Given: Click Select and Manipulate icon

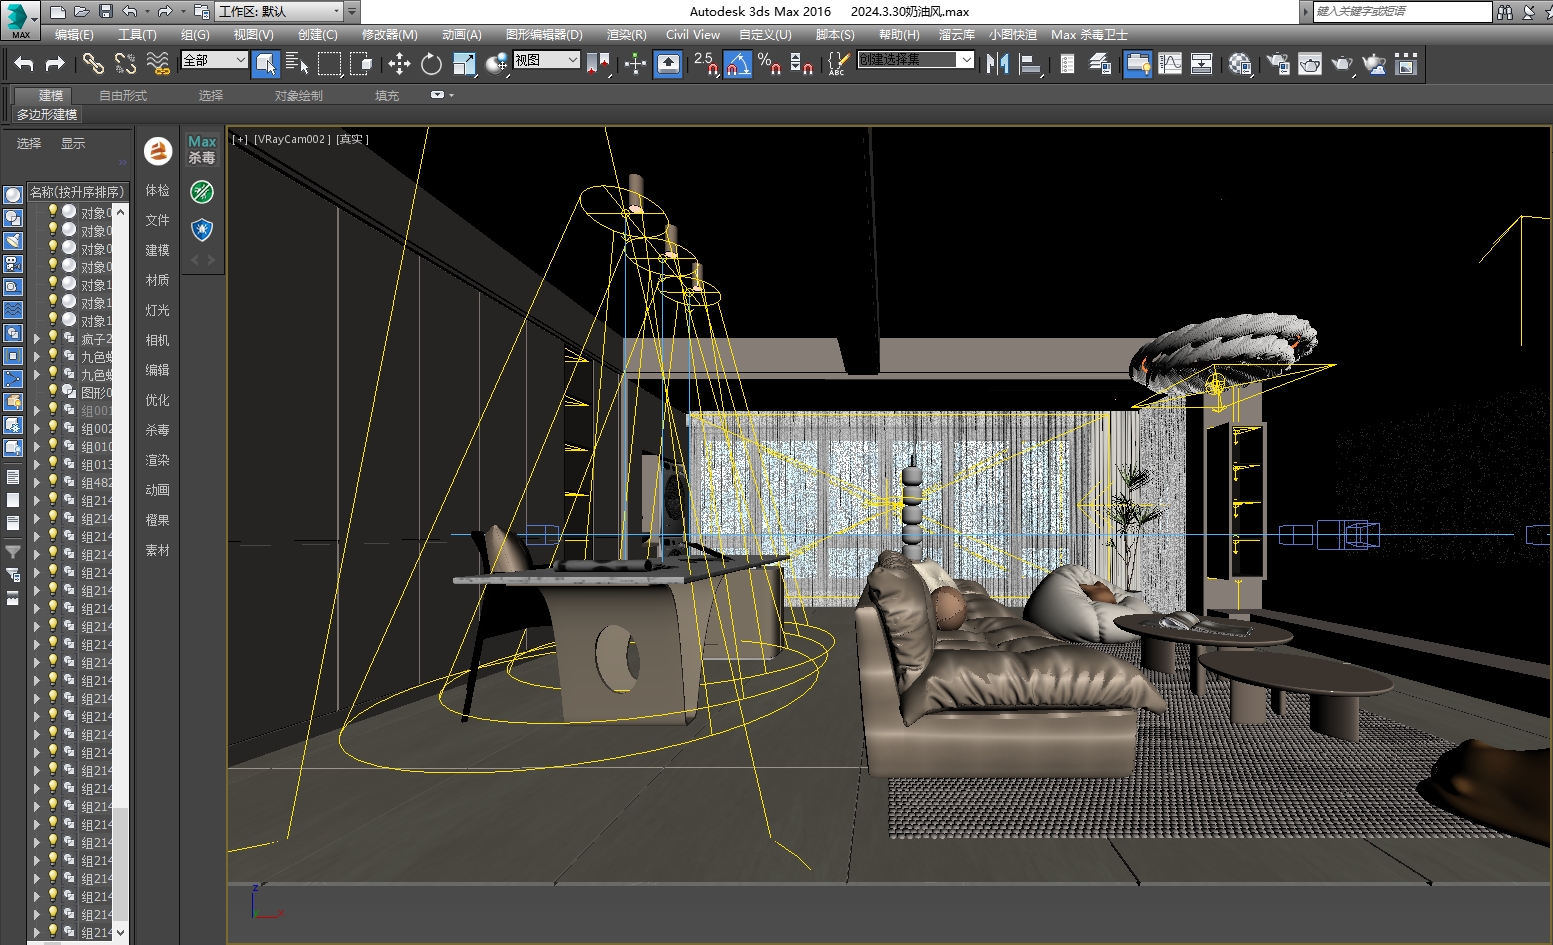Looking at the screenshot, I should coord(635,64).
